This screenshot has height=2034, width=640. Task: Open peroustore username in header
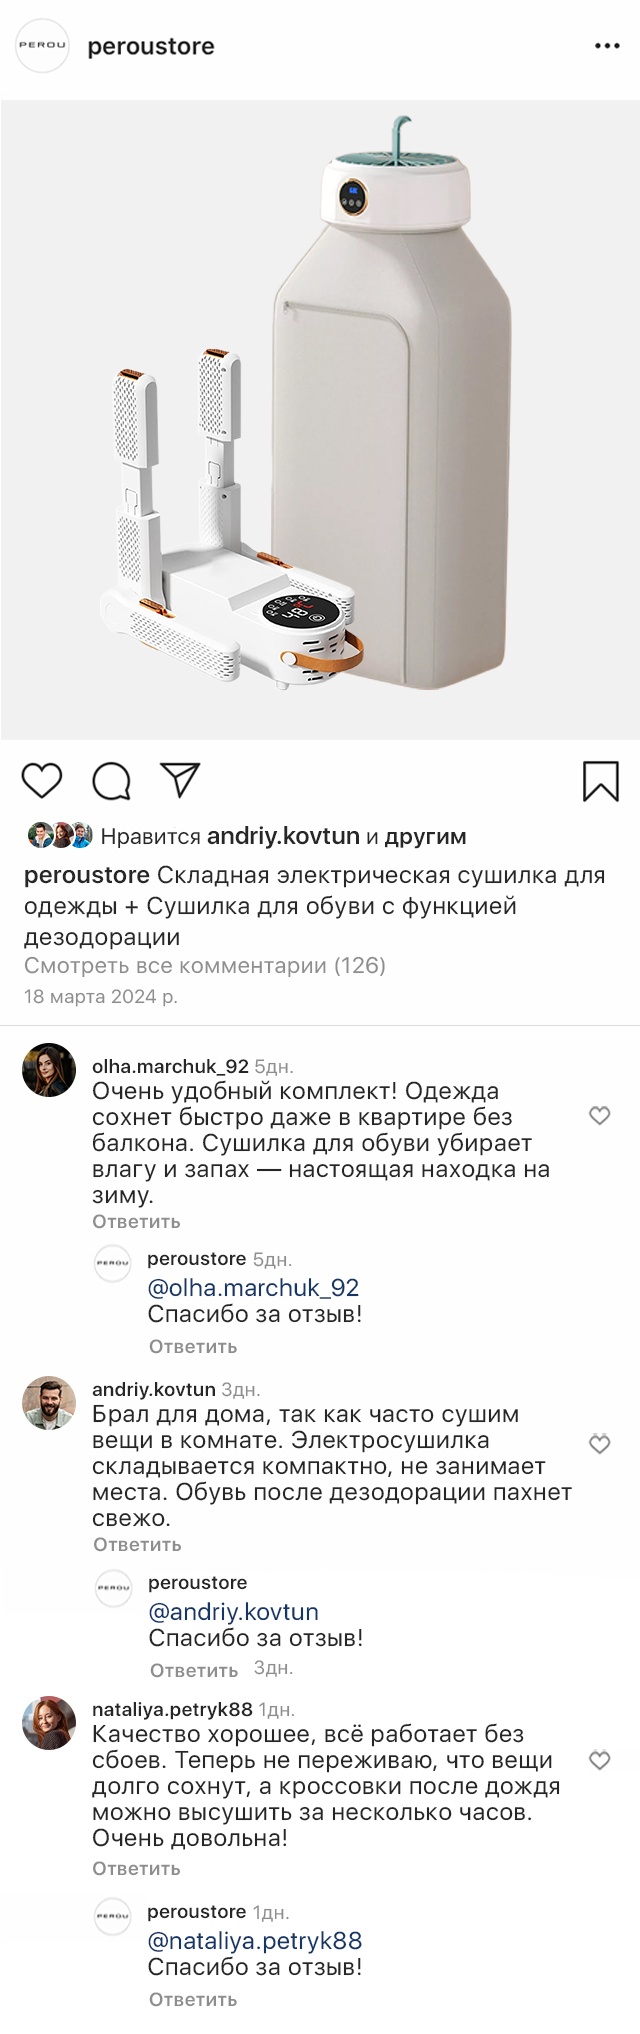151,47
